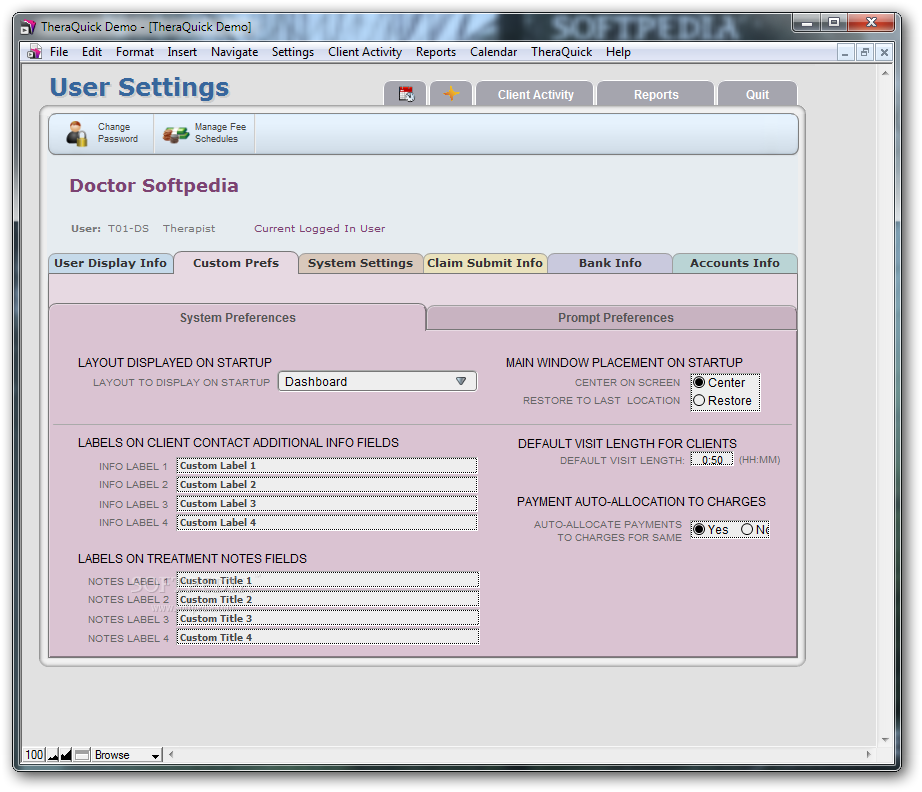The width and height of the screenshot is (922, 792).
Task: Toggle the status toolbar icon by the Browse menu
Action: [82, 754]
